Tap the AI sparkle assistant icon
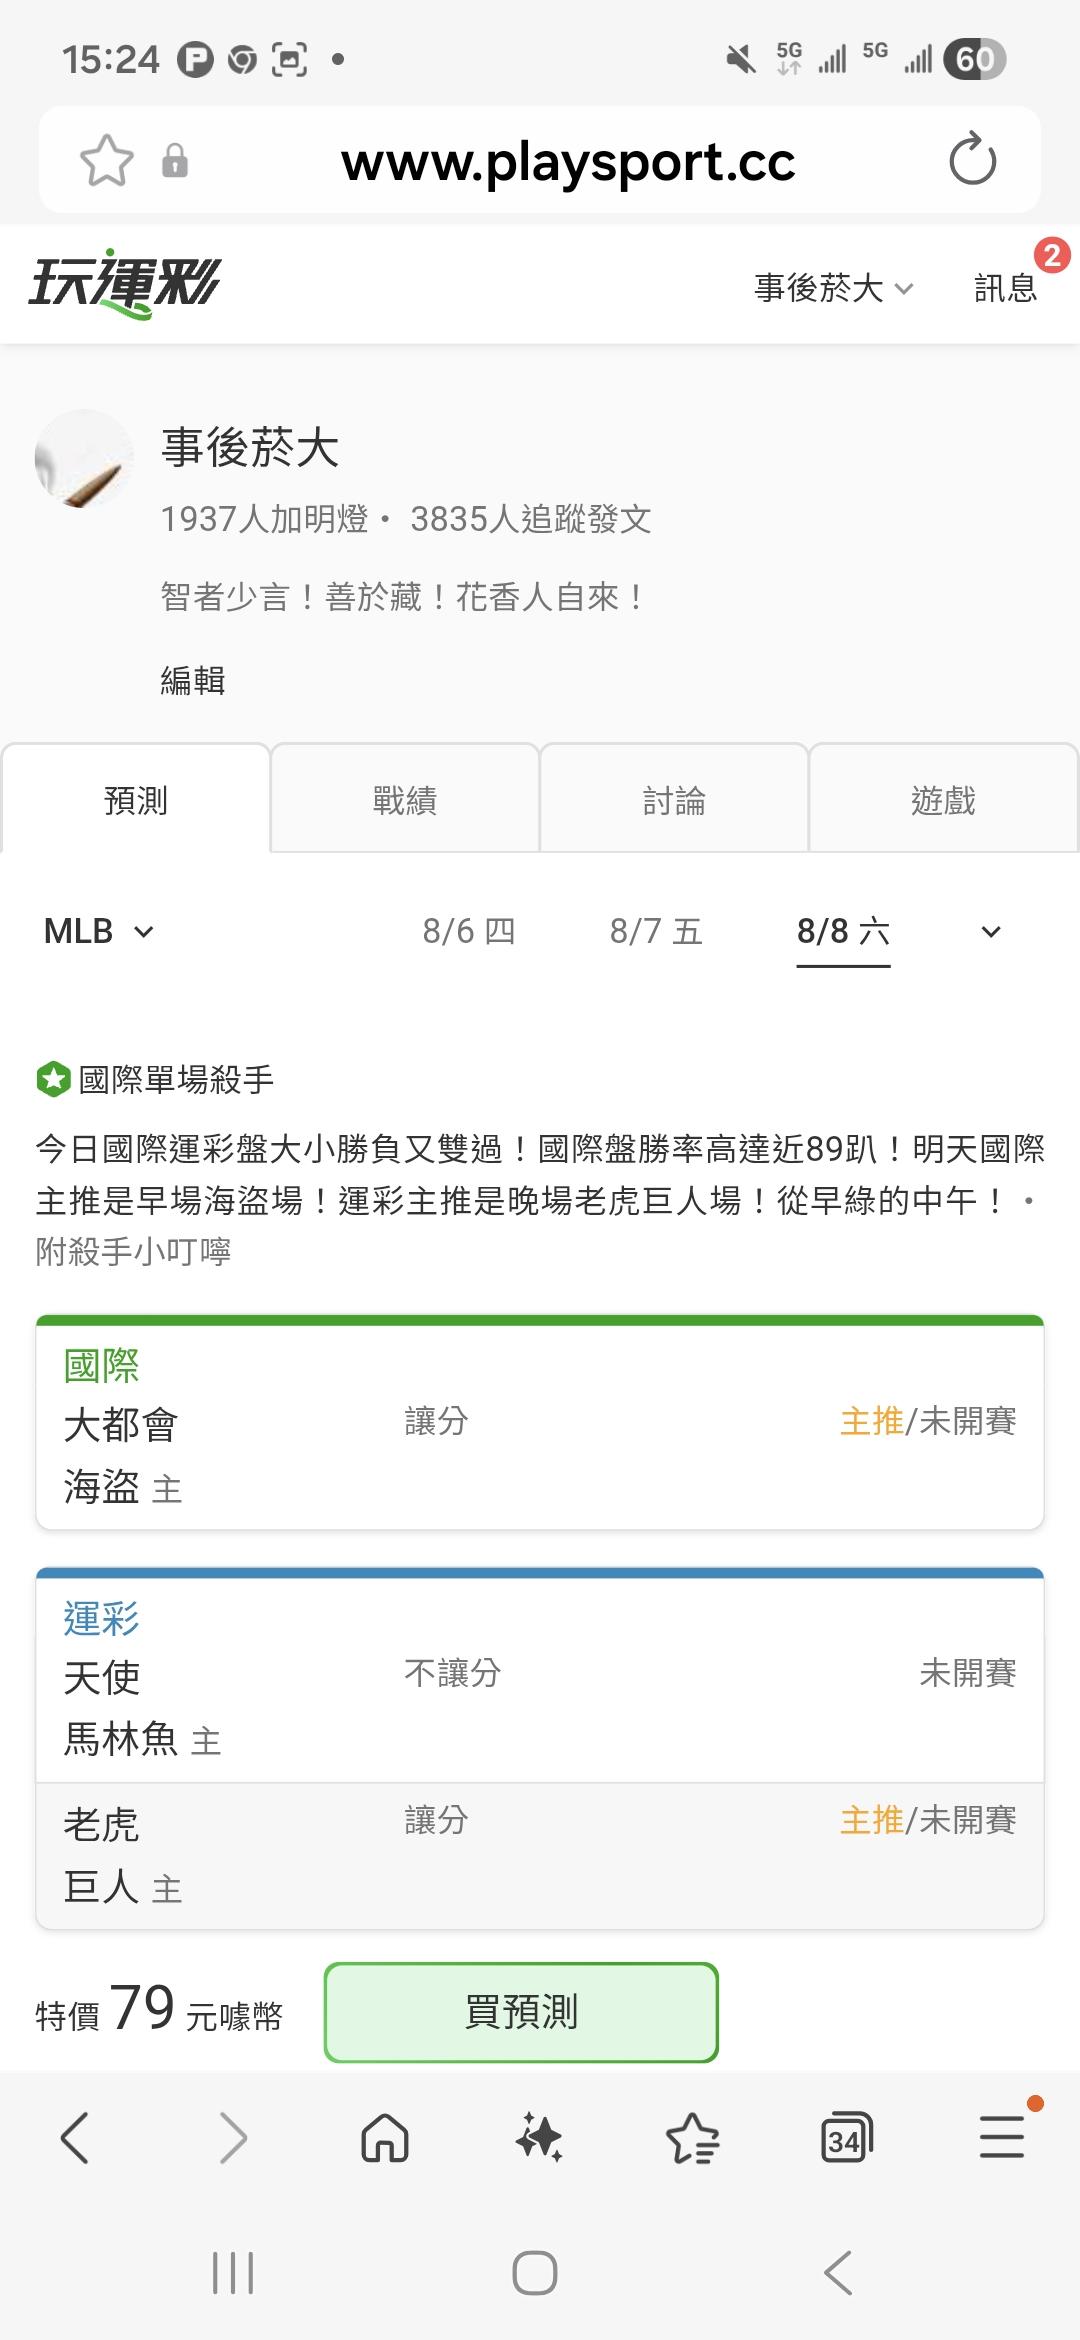This screenshot has height=2340, width=1080. 539,2138
